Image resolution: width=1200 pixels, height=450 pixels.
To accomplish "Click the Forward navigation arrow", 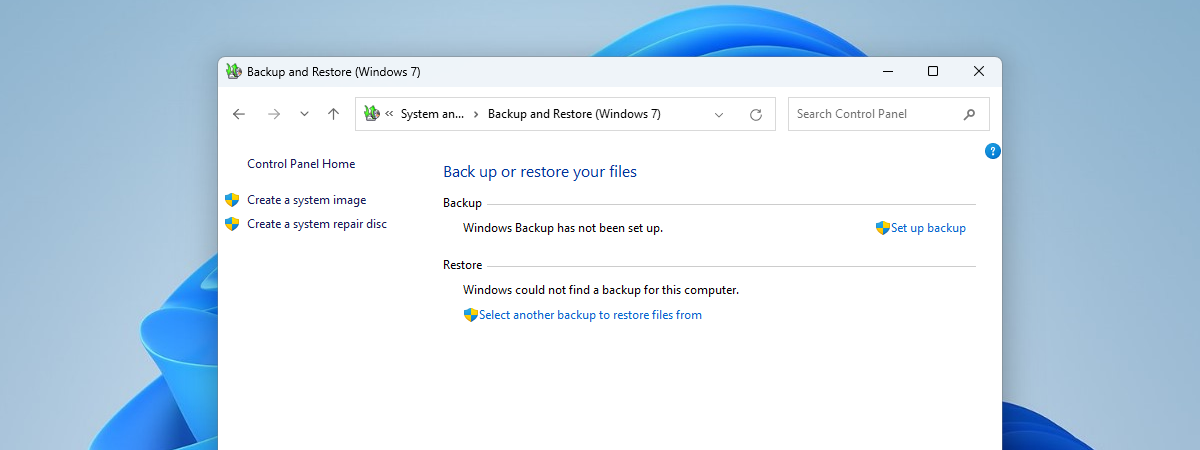I will [x=274, y=114].
